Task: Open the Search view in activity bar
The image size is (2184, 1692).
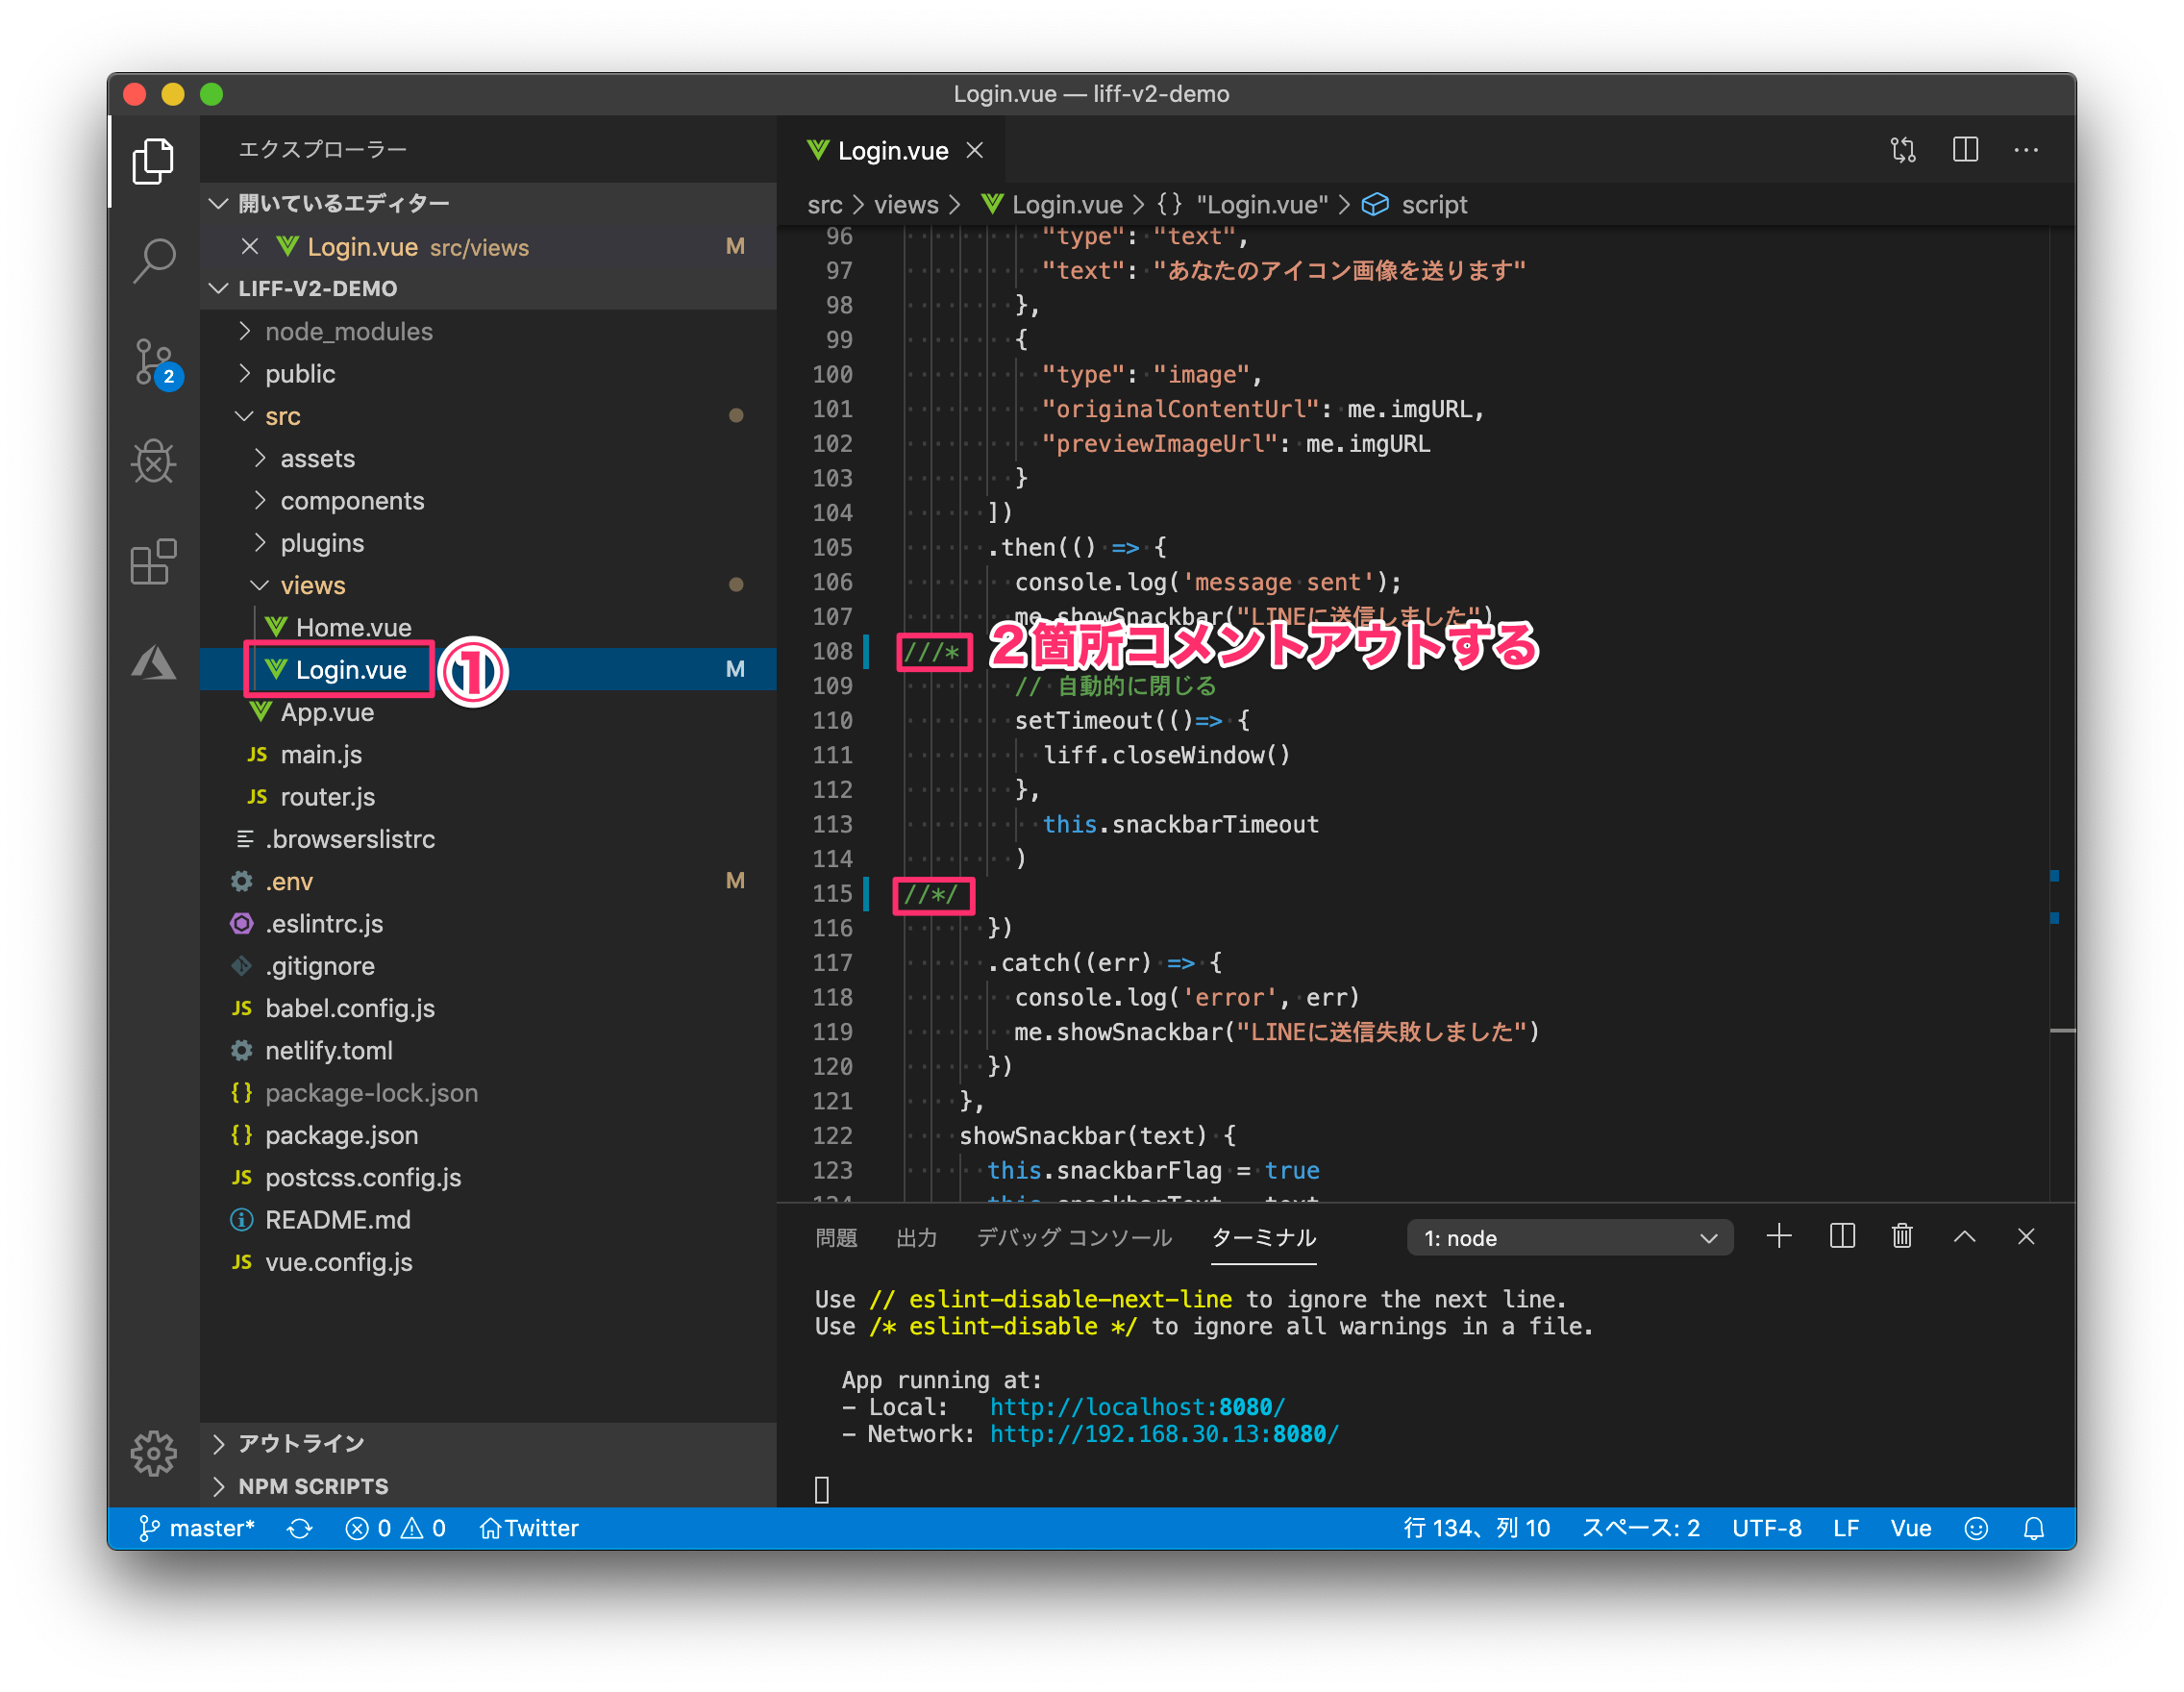Action: click(x=153, y=260)
